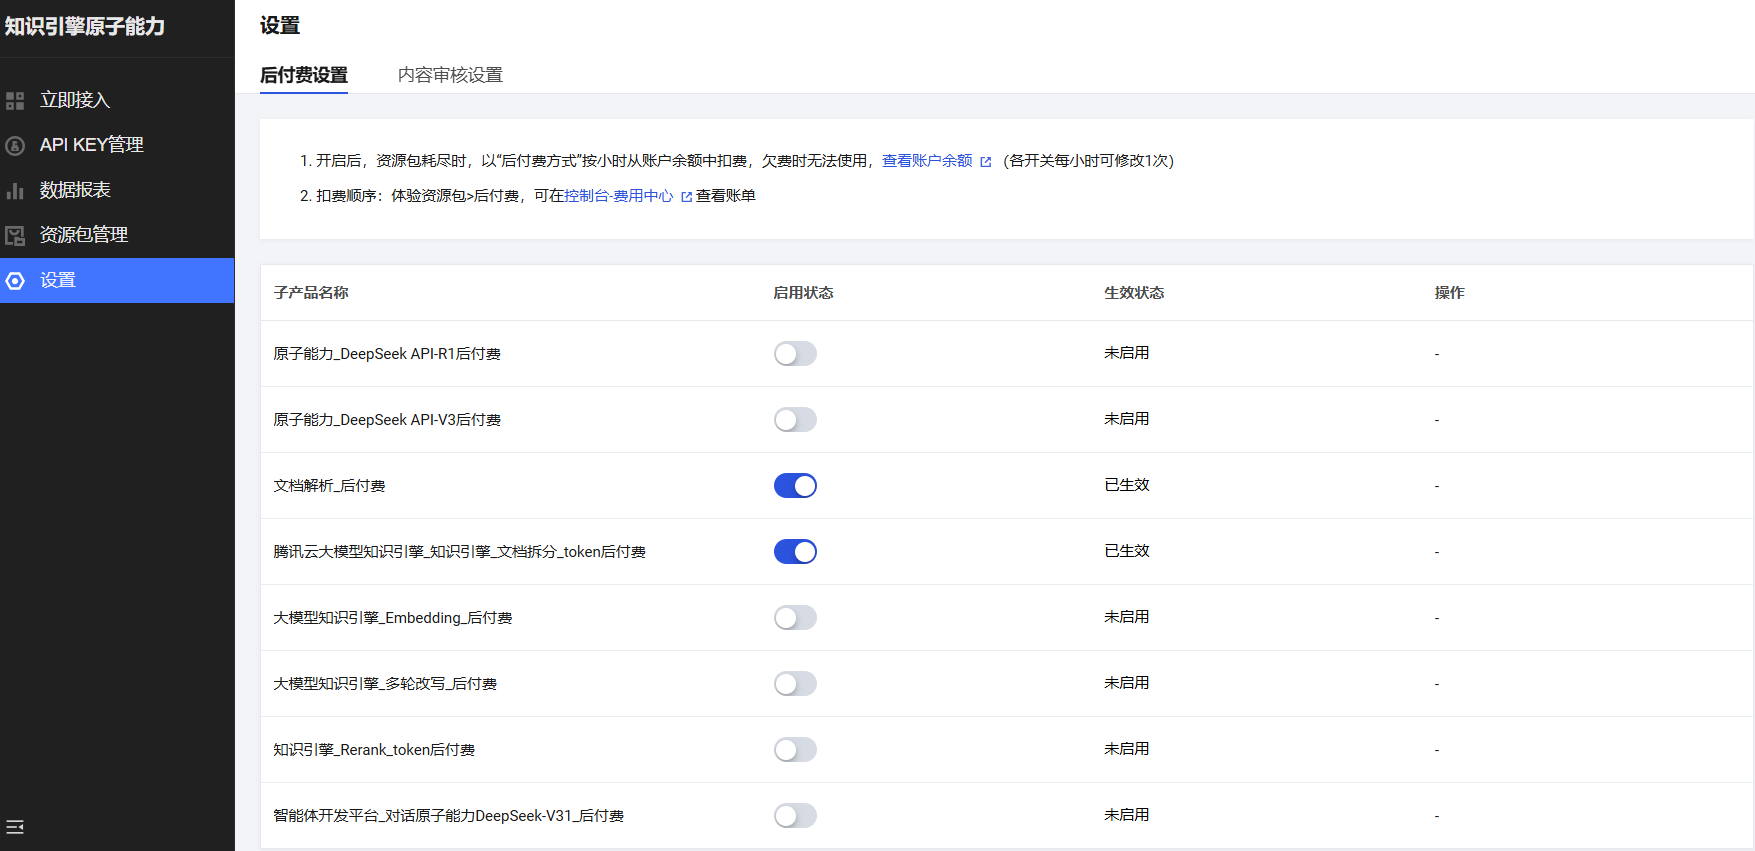
Task: Click external link icon beside 控制台-费用中心
Action: coord(686,197)
